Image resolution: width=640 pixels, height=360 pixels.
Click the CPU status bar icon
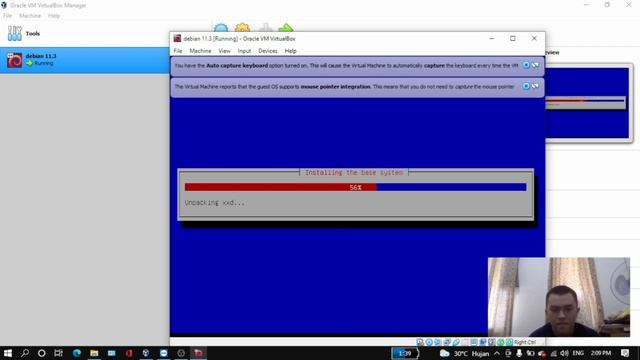point(491,342)
